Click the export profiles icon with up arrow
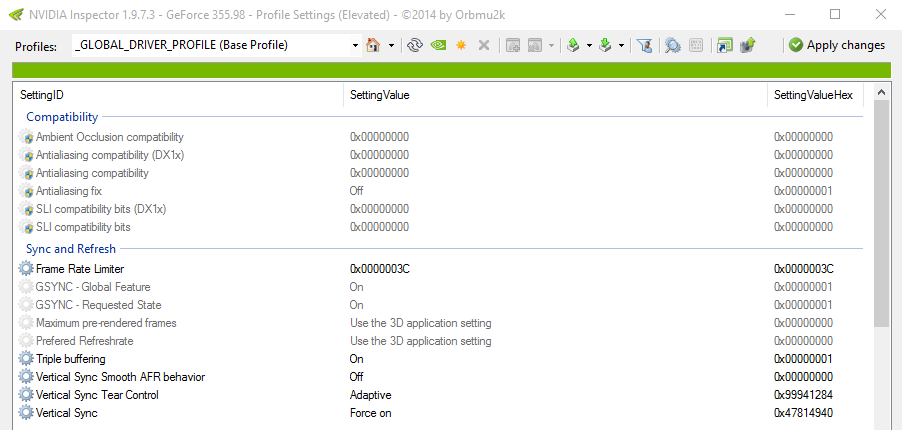Screen dimensions: 902x430 click(x=573, y=45)
